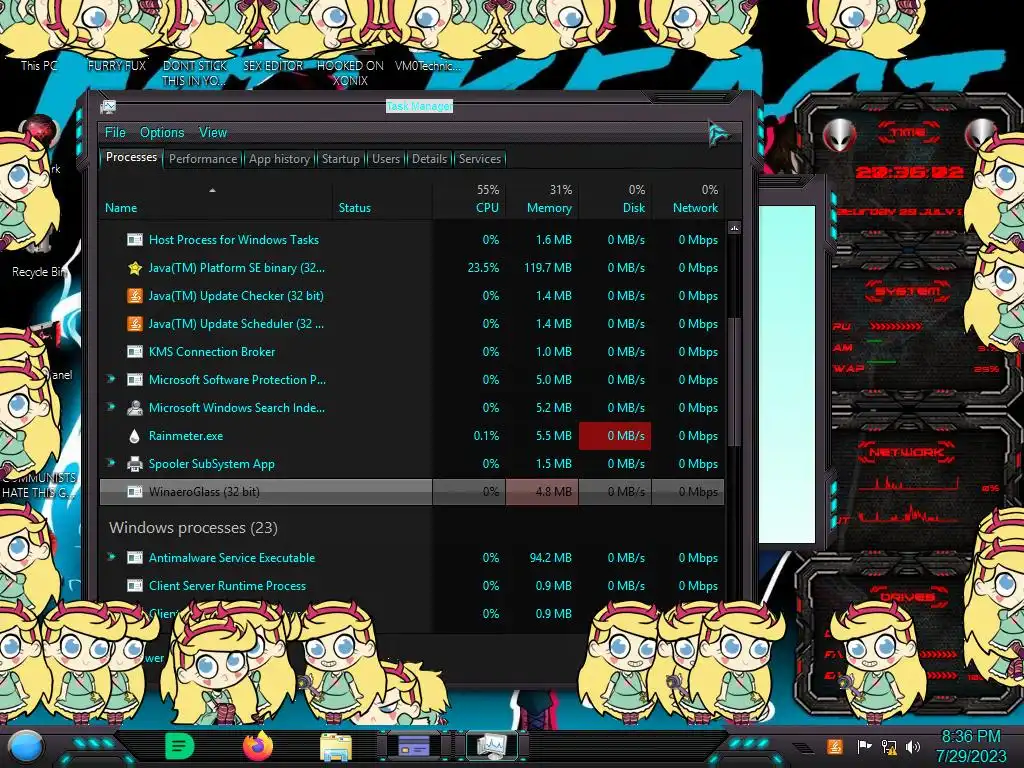
Task: Click the Rainmeter 0 MB/s disk cell
Action: click(x=615, y=436)
